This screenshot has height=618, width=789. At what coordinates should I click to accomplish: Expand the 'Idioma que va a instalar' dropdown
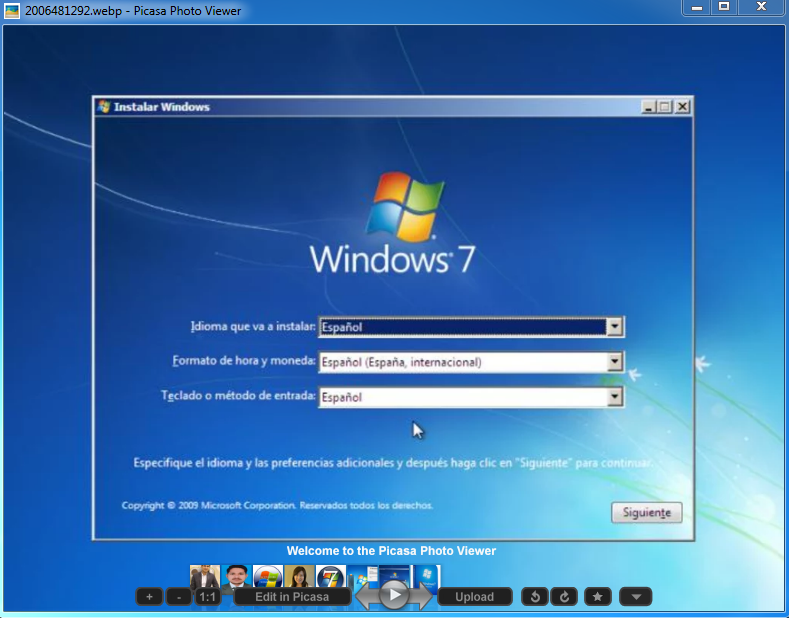(614, 327)
